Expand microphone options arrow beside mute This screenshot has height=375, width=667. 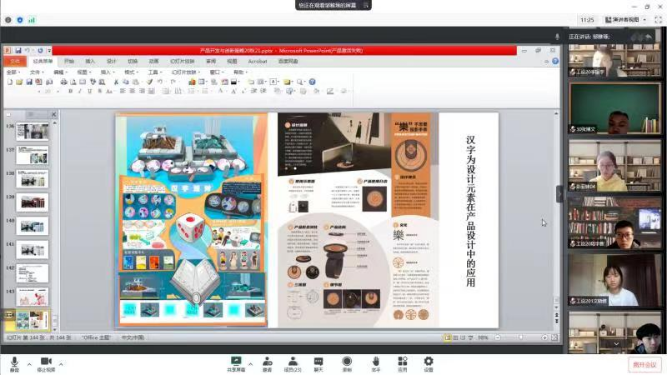pyautogui.click(x=29, y=364)
